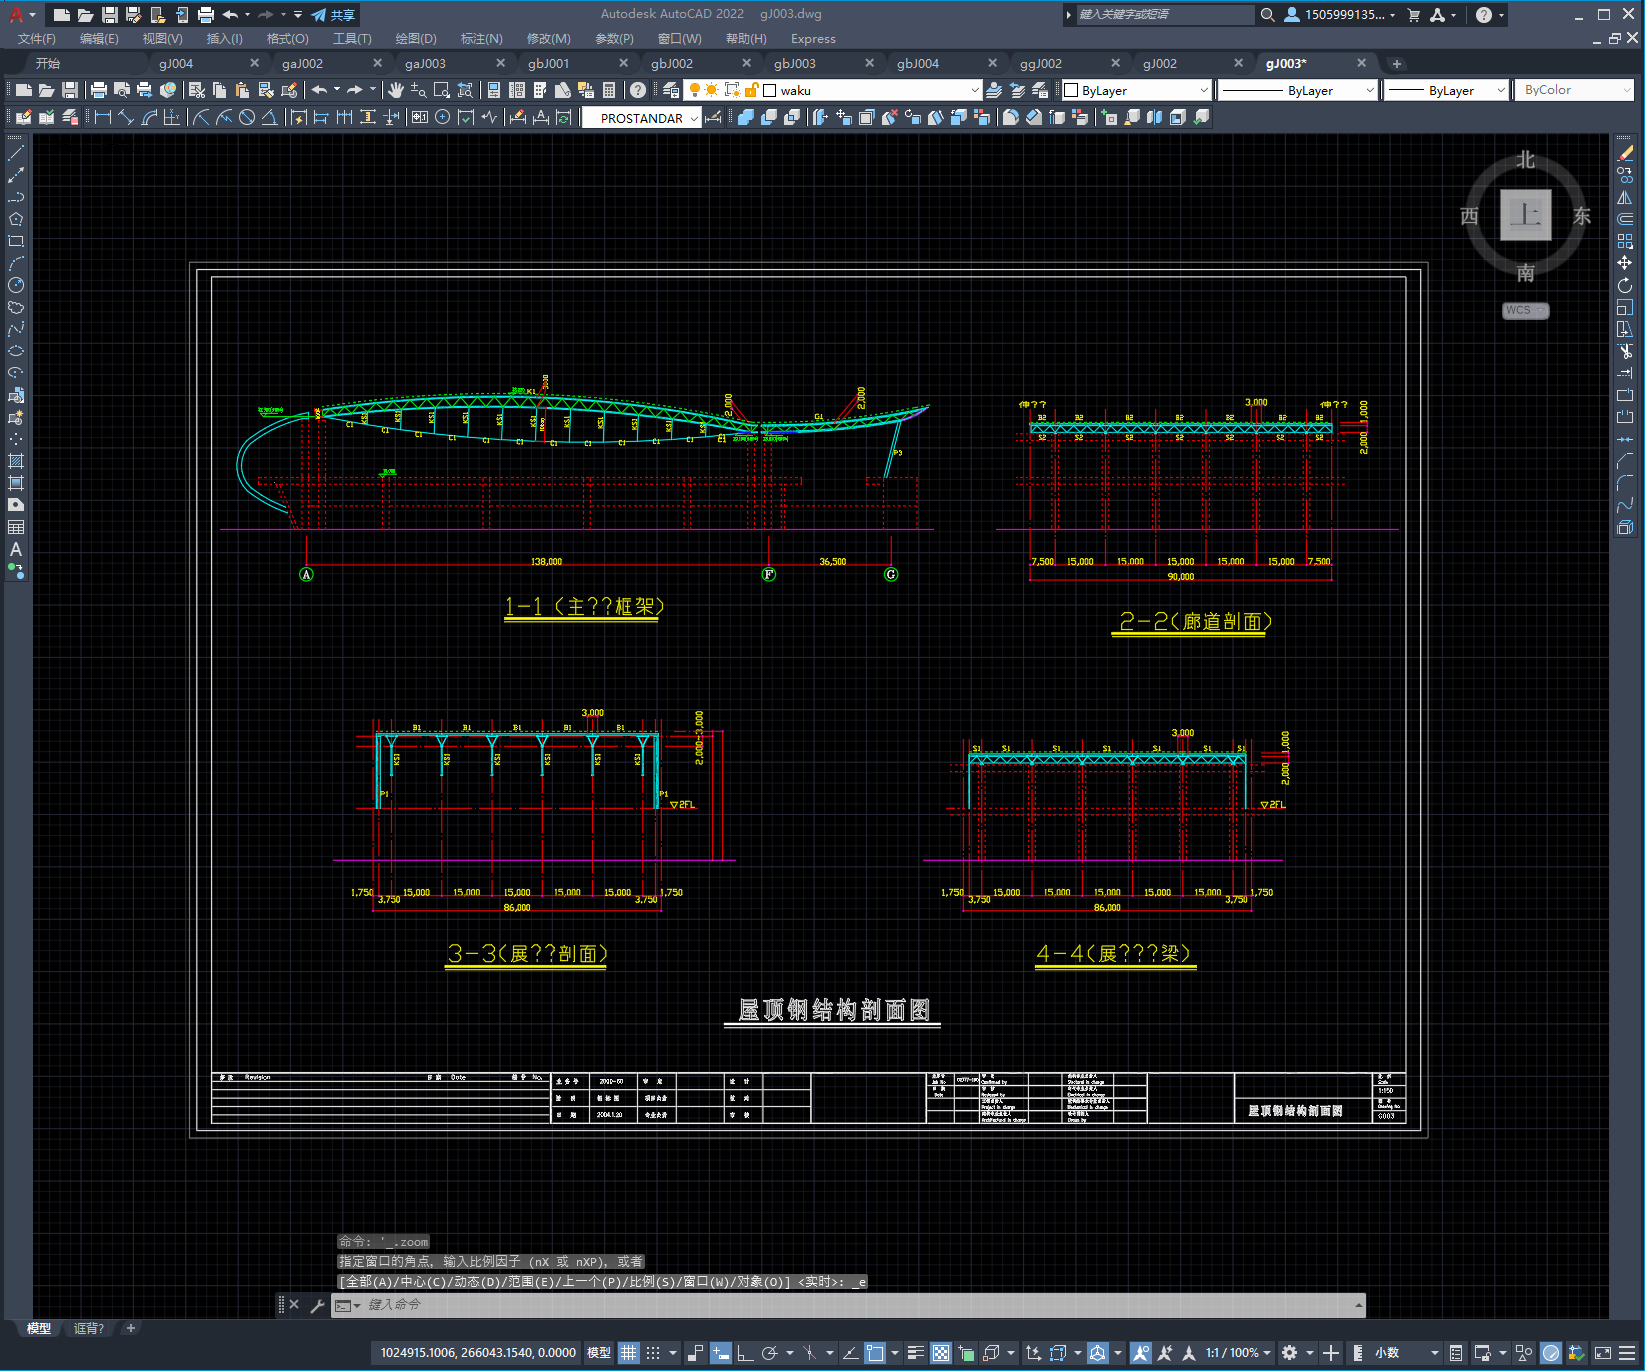Select the Rotate modify tool
This screenshot has width=1645, height=1371.
coord(1625,285)
